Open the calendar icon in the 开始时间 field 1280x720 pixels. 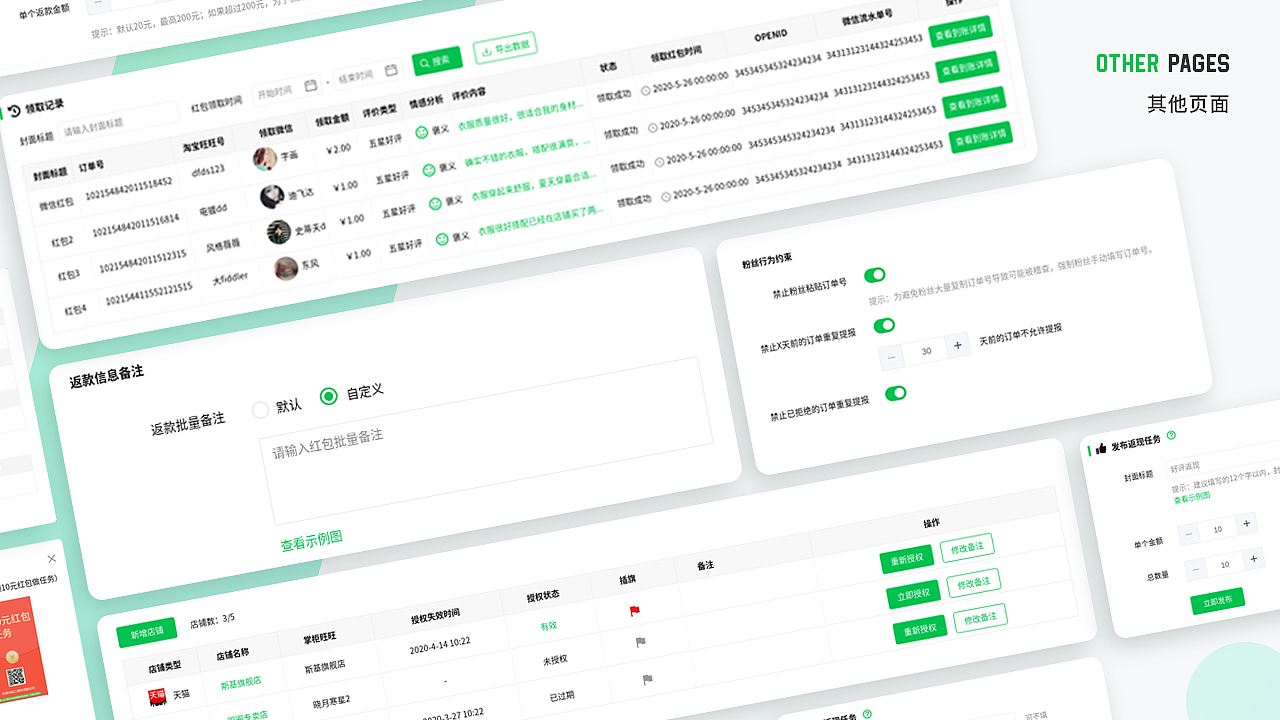(310, 86)
